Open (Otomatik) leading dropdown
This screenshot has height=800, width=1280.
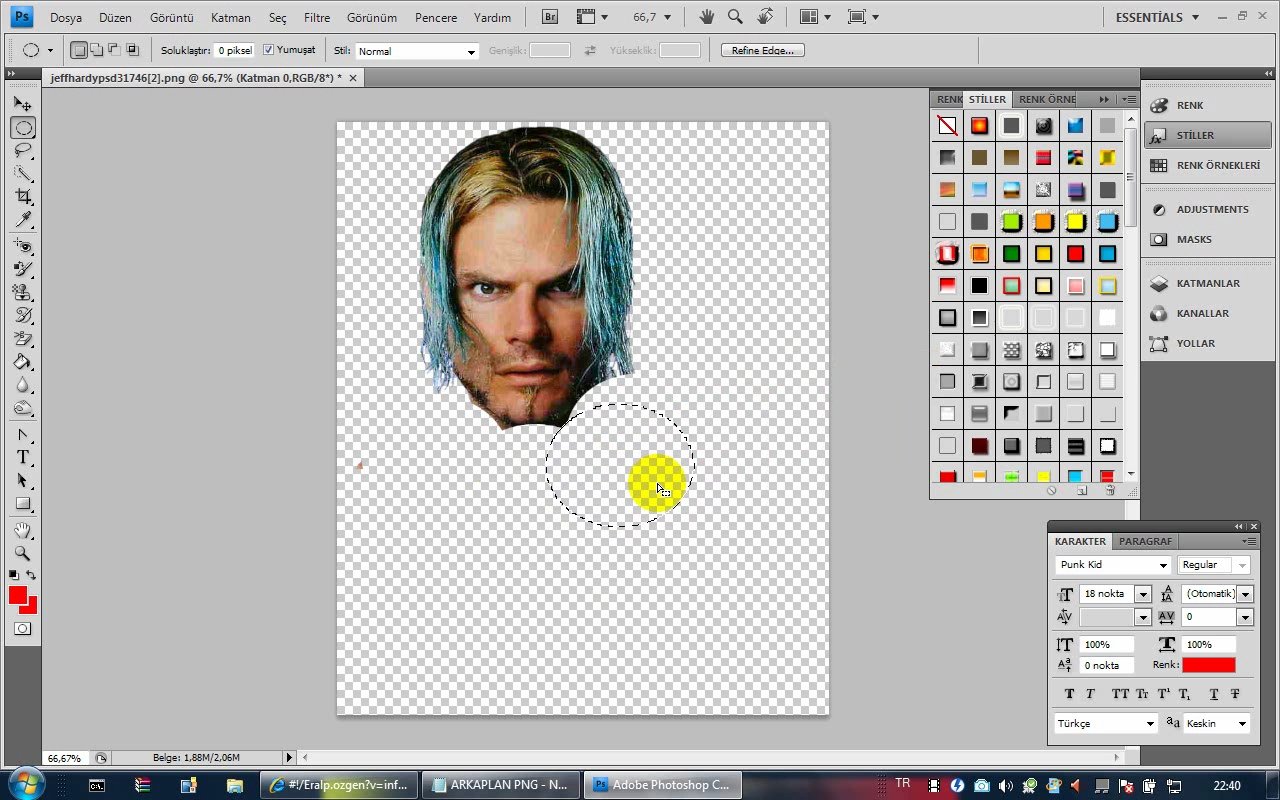coord(1245,594)
